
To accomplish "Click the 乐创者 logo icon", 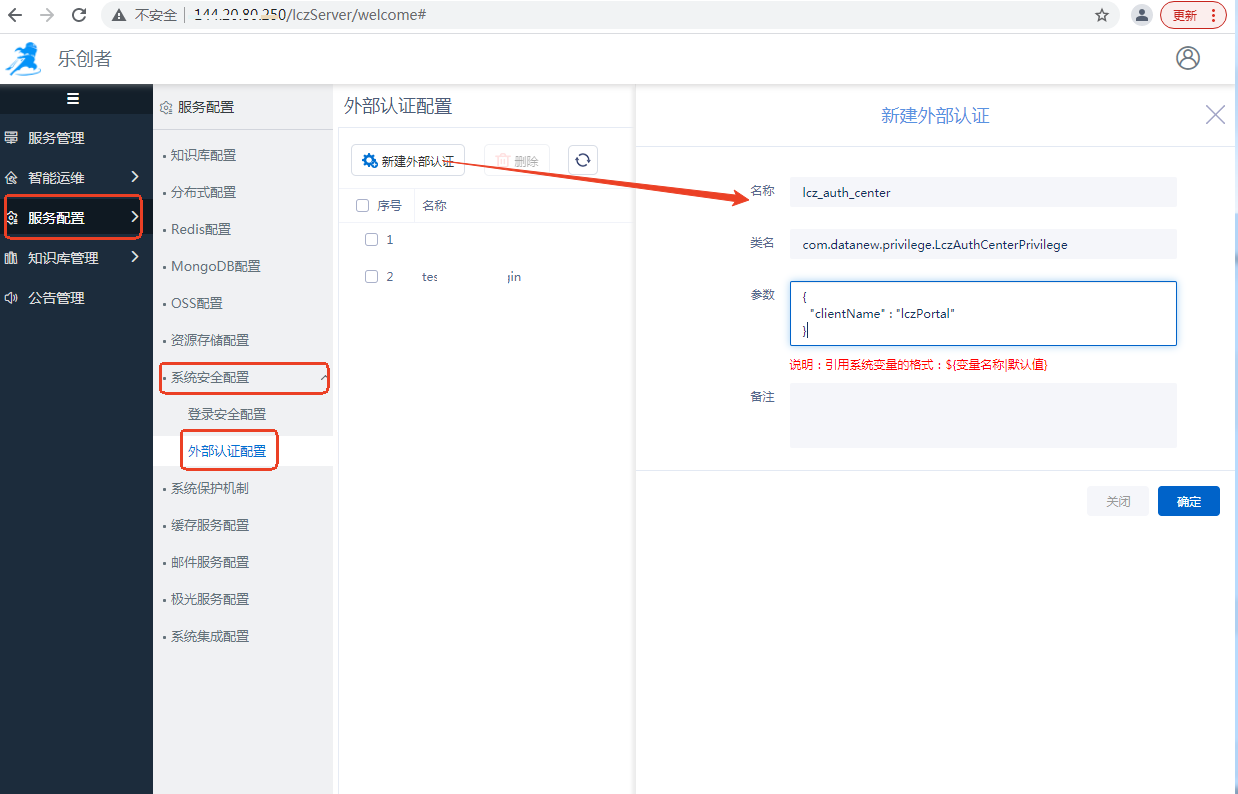I will [x=23, y=59].
